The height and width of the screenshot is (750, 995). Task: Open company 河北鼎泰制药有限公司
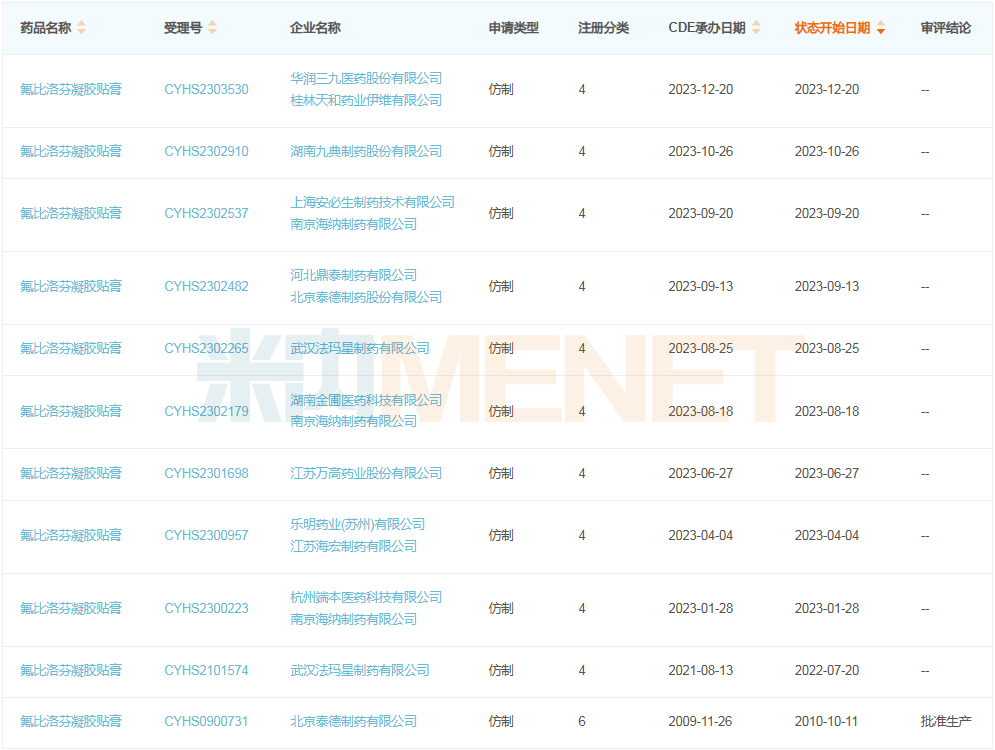click(x=353, y=275)
